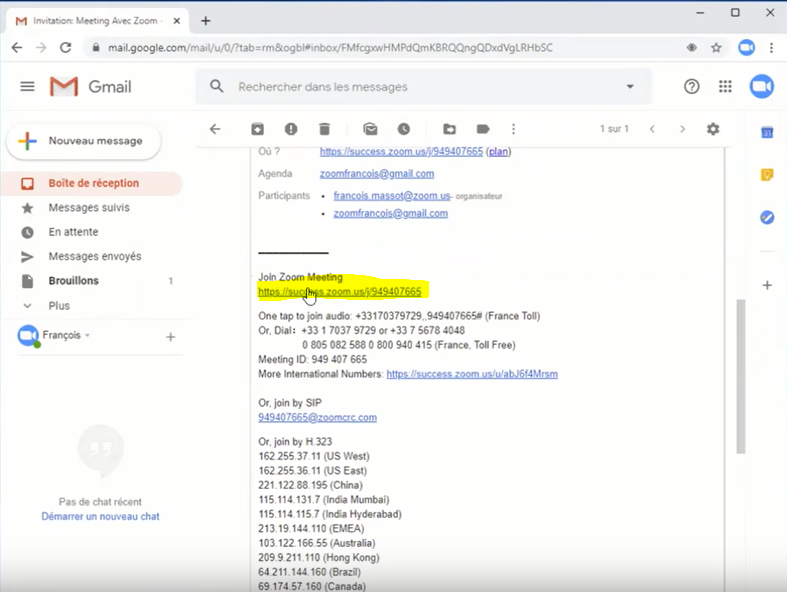Open Google Tasks side panel icon
787x592 pixels.
pyautogui.click(x=766, y=217)
